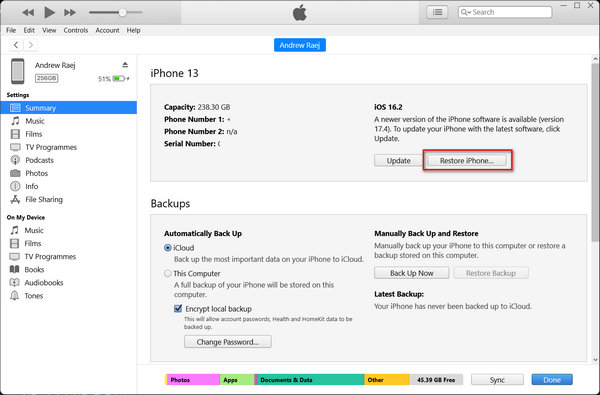Image resolution: width=600 pixels, height=395 pixels.
Task: Click the Restore Backup button
Action: pos(491,273)
